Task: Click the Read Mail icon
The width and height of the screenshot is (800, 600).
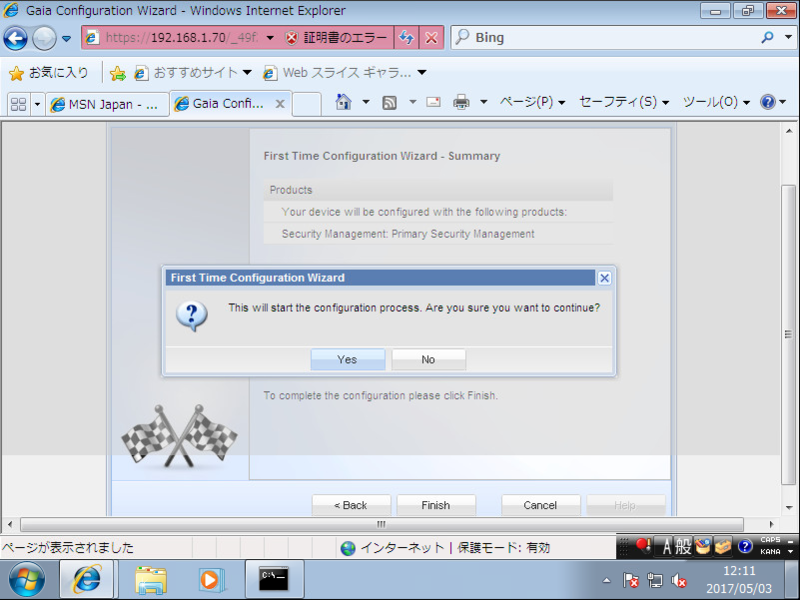Action: pos(433,102)
